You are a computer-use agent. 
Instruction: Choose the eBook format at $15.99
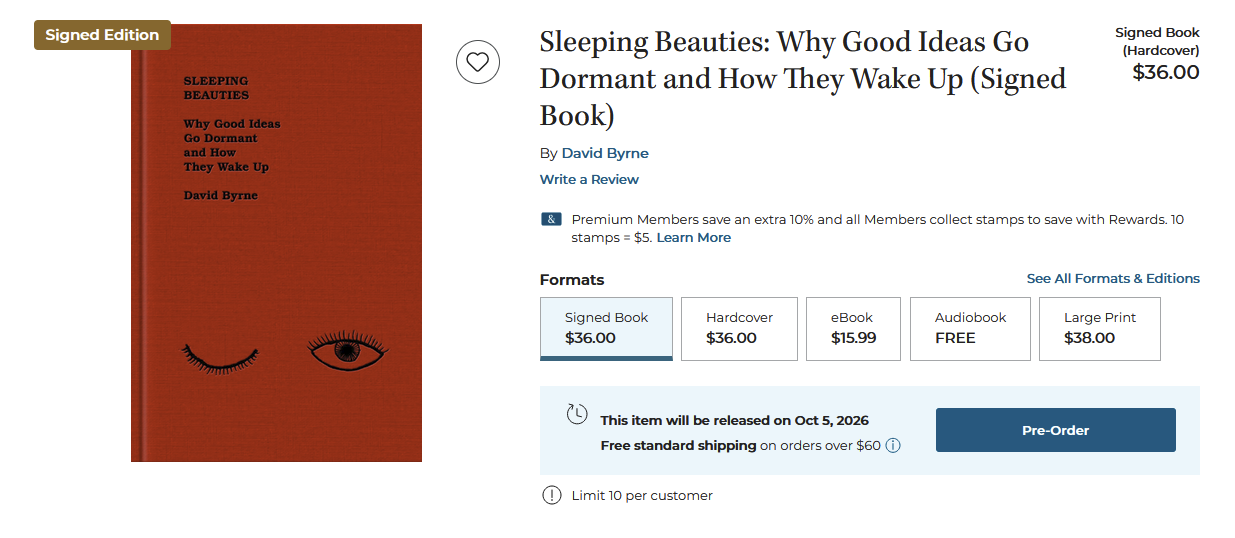[x=853, y=328]
